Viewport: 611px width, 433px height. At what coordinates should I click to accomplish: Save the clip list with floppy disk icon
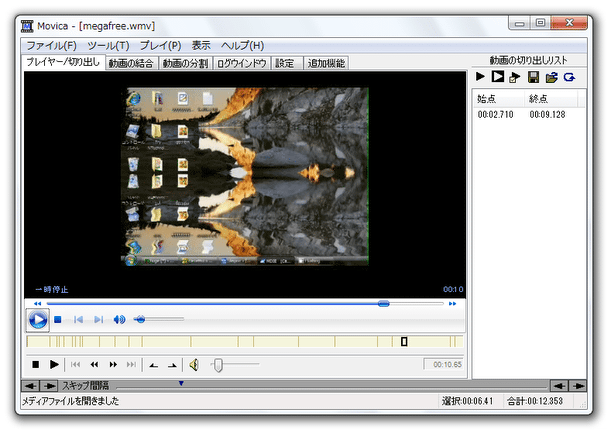[533, 77]
